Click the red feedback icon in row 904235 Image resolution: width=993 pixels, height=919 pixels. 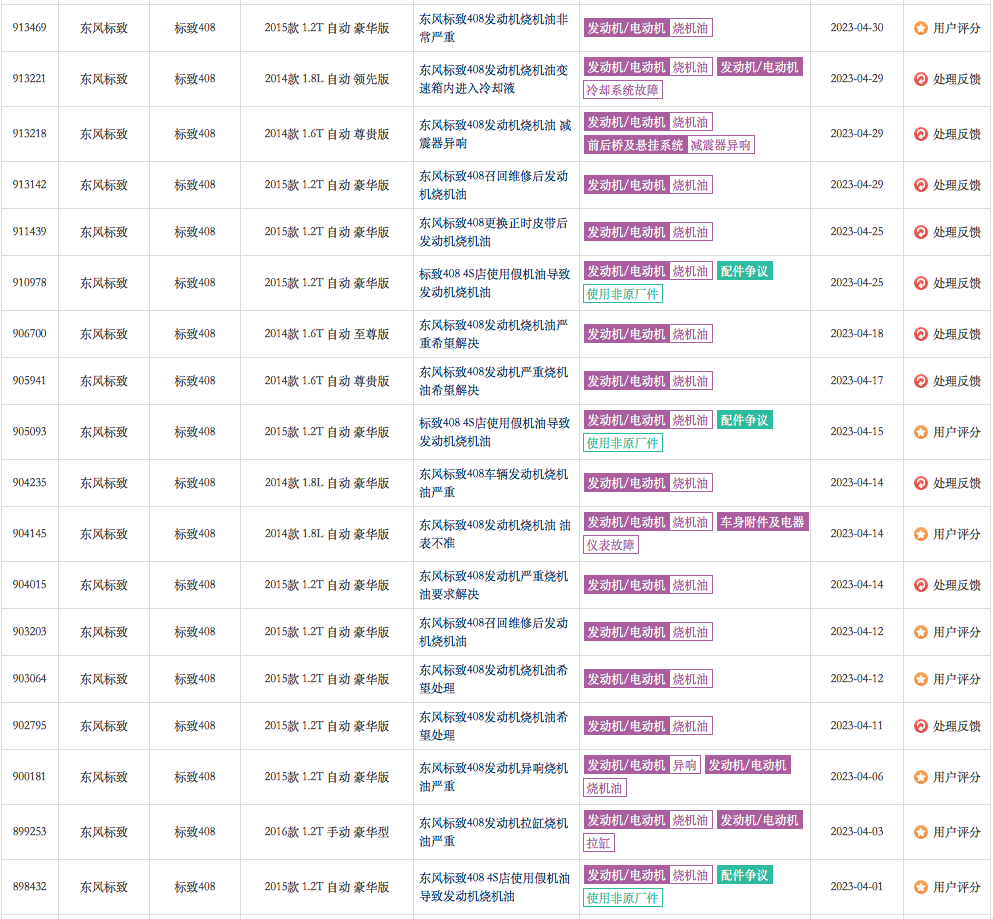click(x=921, y=483)
